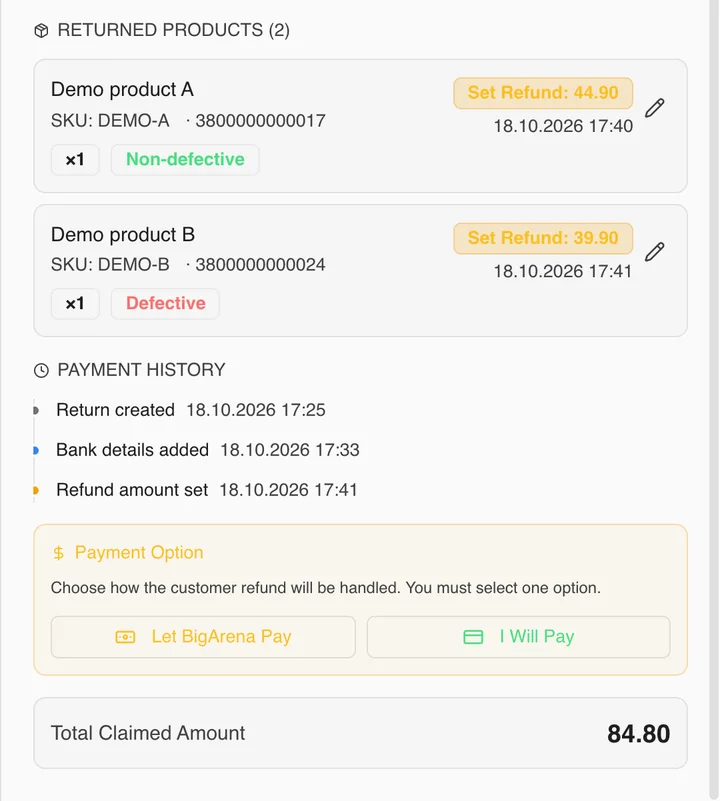
Task: Click the Total Claimed Amount 84.80 value
Action: click(x=639, y=734)
